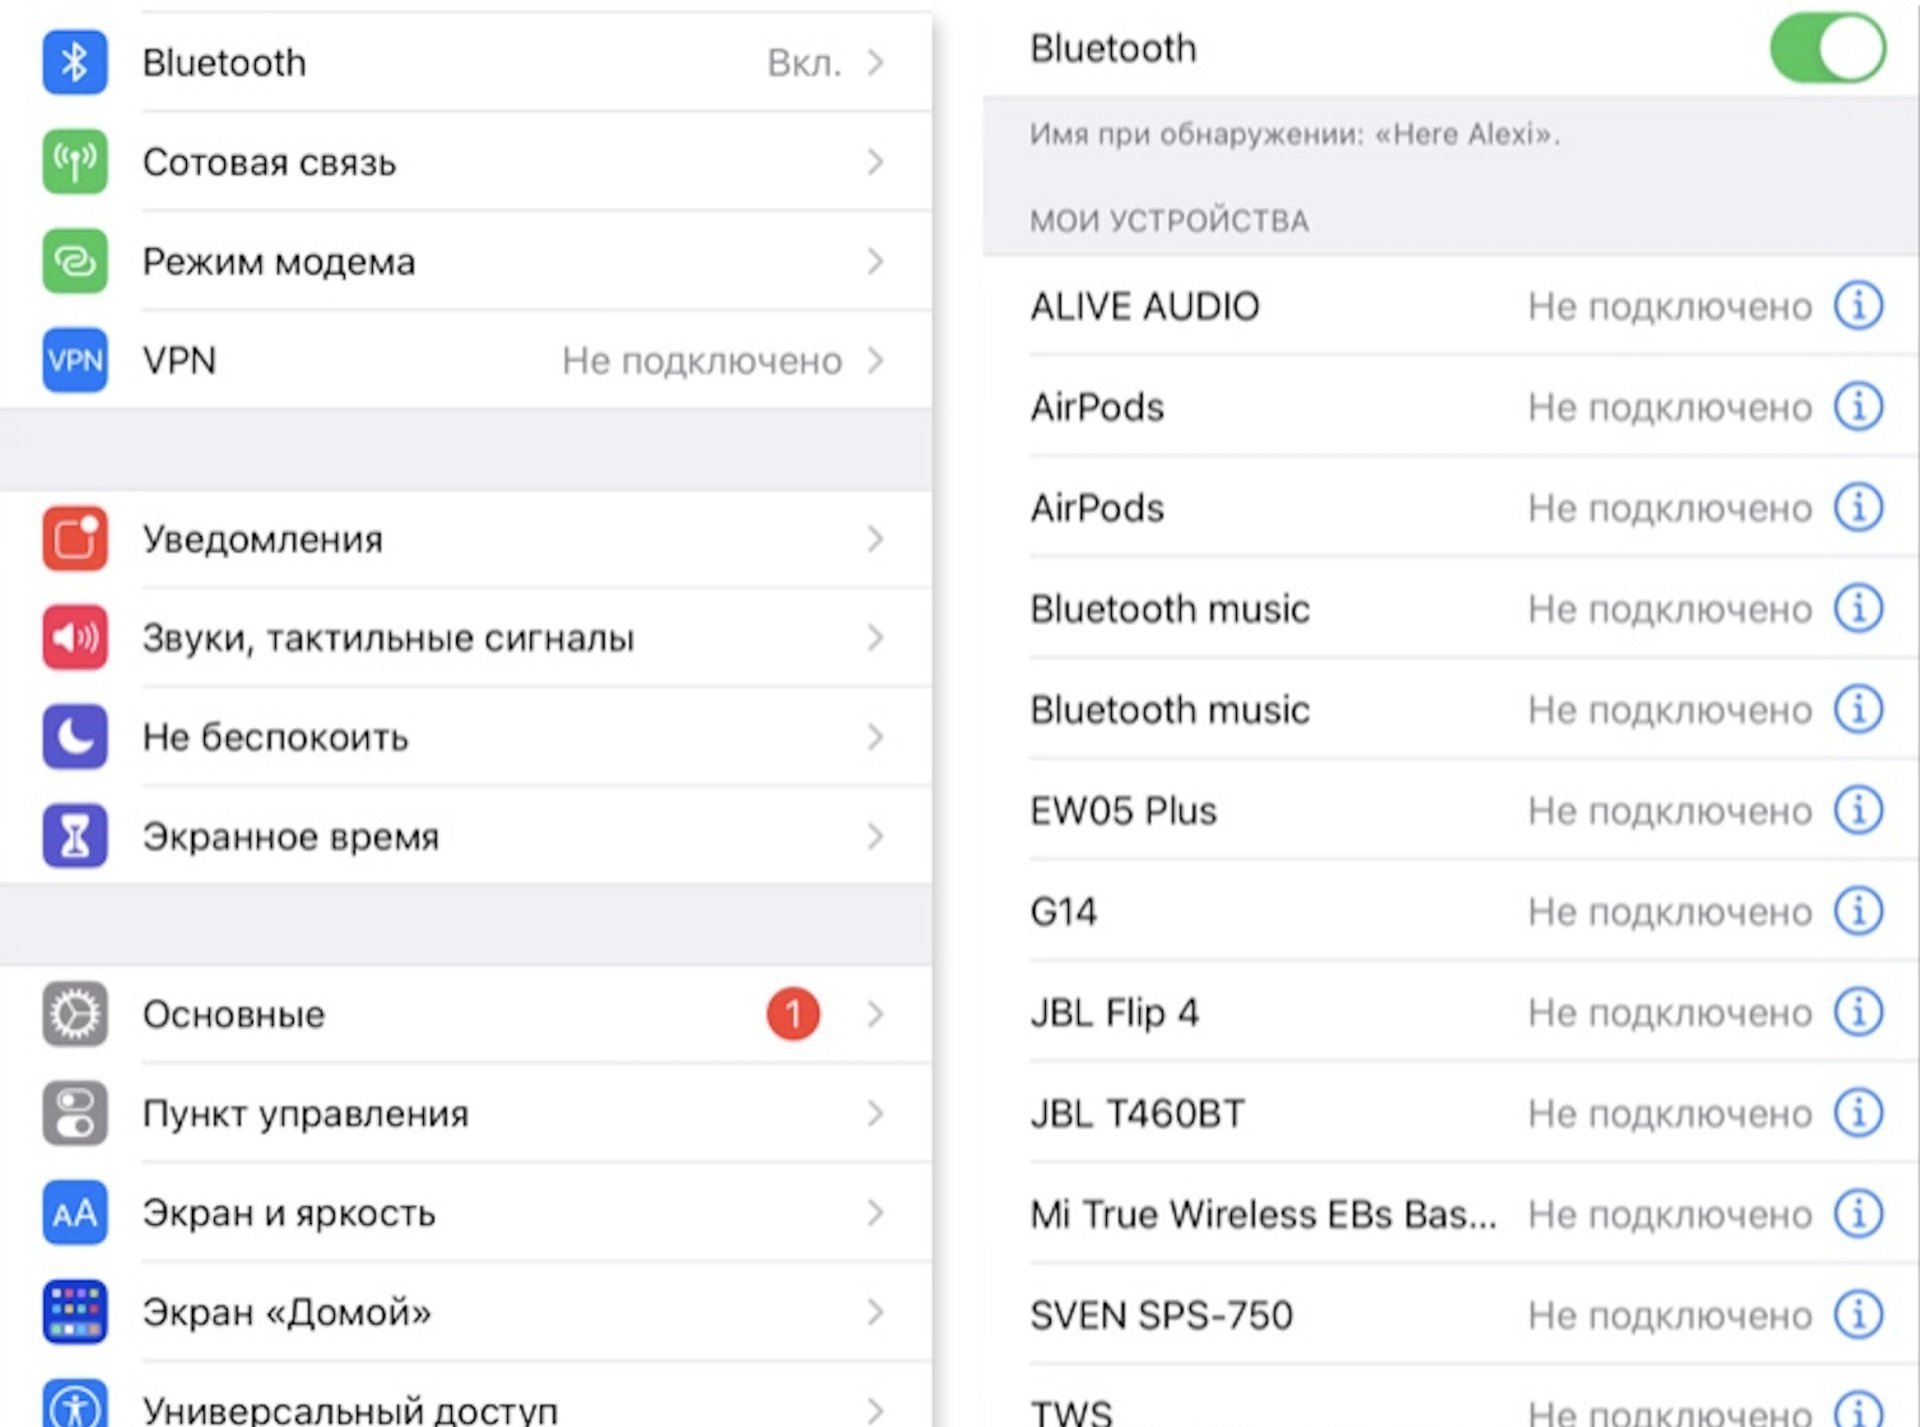Tap the Экран и яркость AA icon
The width and height of the screenshot is (1920, 1427).
pos(75,1213)
